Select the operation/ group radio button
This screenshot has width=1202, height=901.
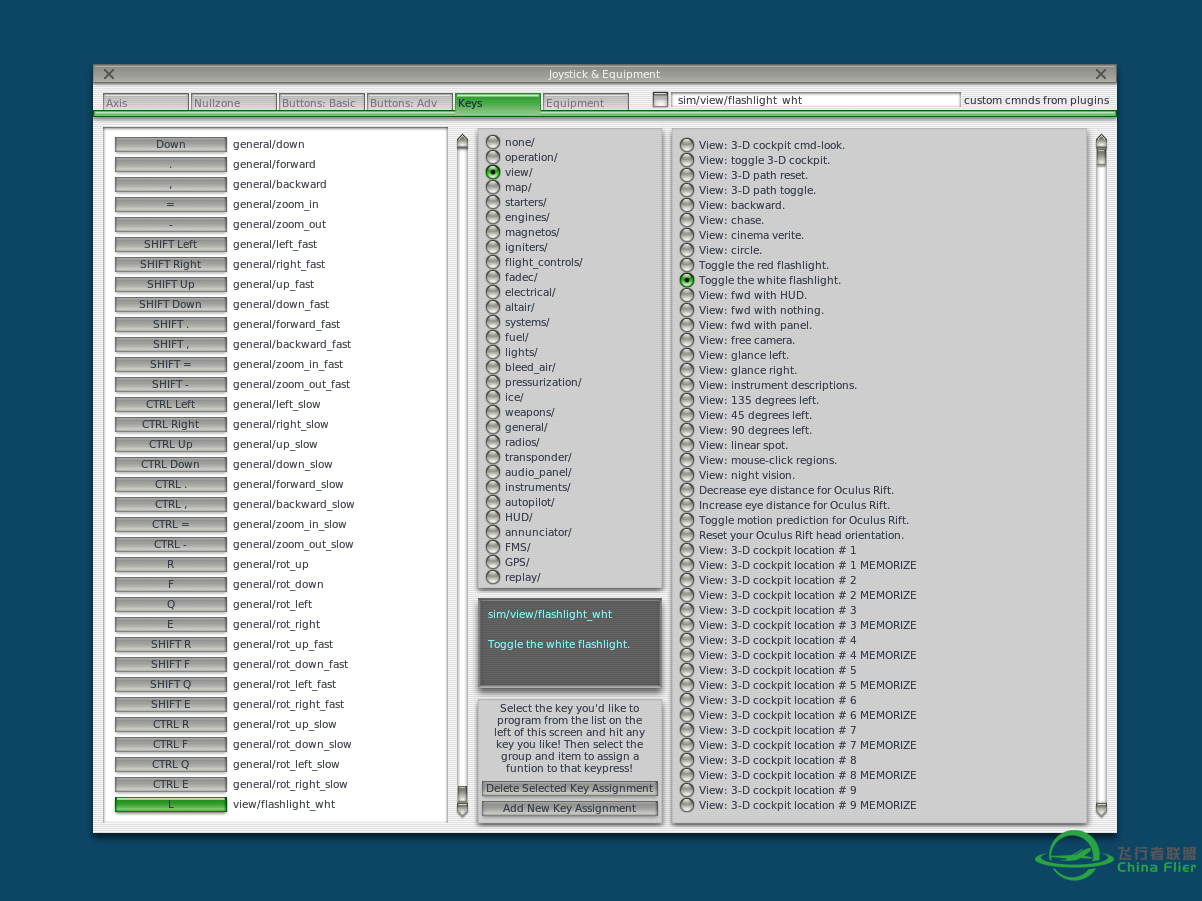tap(493, 157)
